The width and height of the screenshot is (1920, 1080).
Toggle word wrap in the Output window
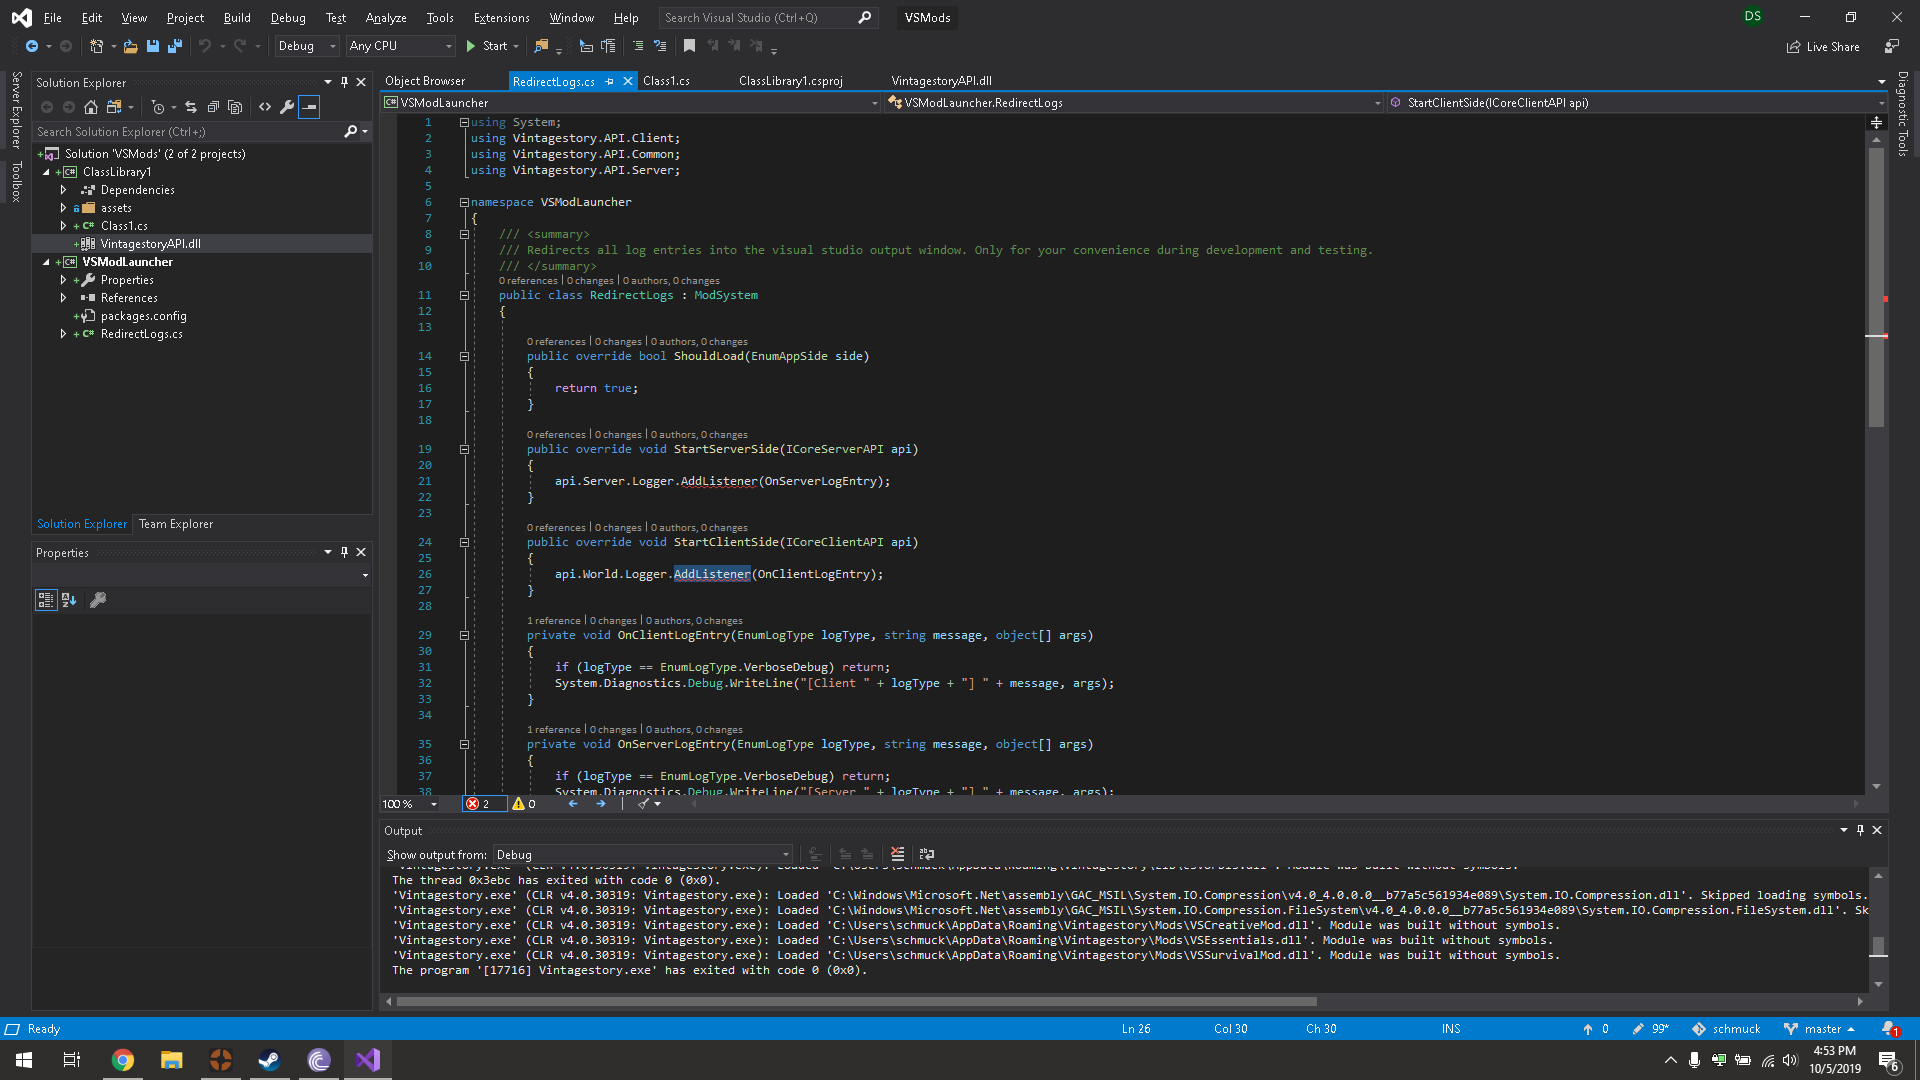(927, 854)
